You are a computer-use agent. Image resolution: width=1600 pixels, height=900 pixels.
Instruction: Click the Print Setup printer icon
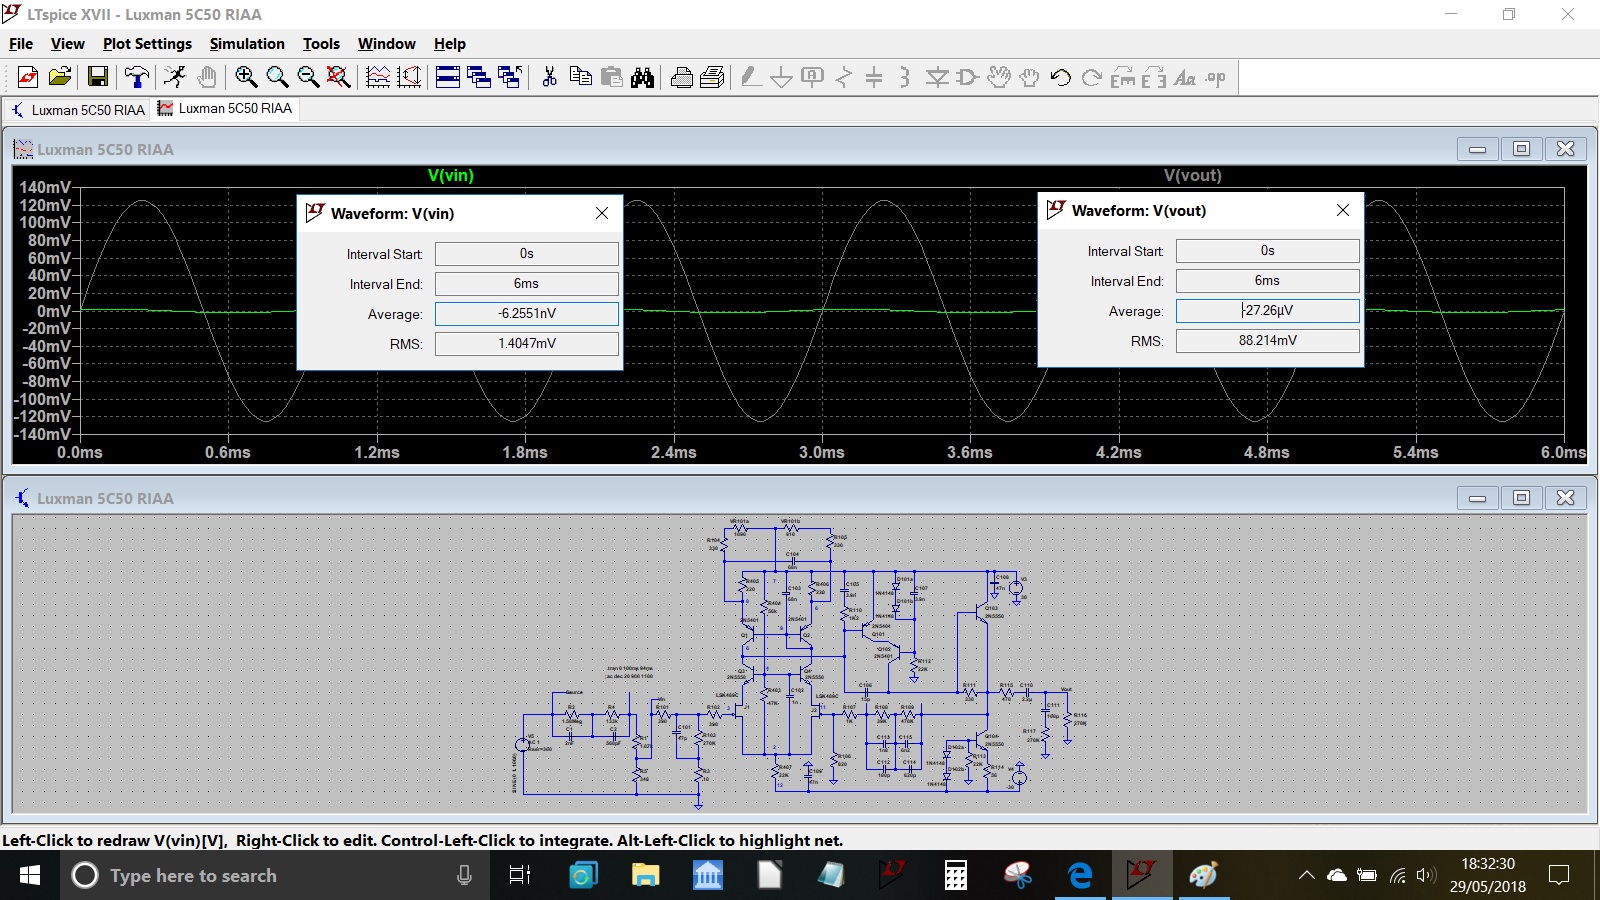click(x=682, y=77)
